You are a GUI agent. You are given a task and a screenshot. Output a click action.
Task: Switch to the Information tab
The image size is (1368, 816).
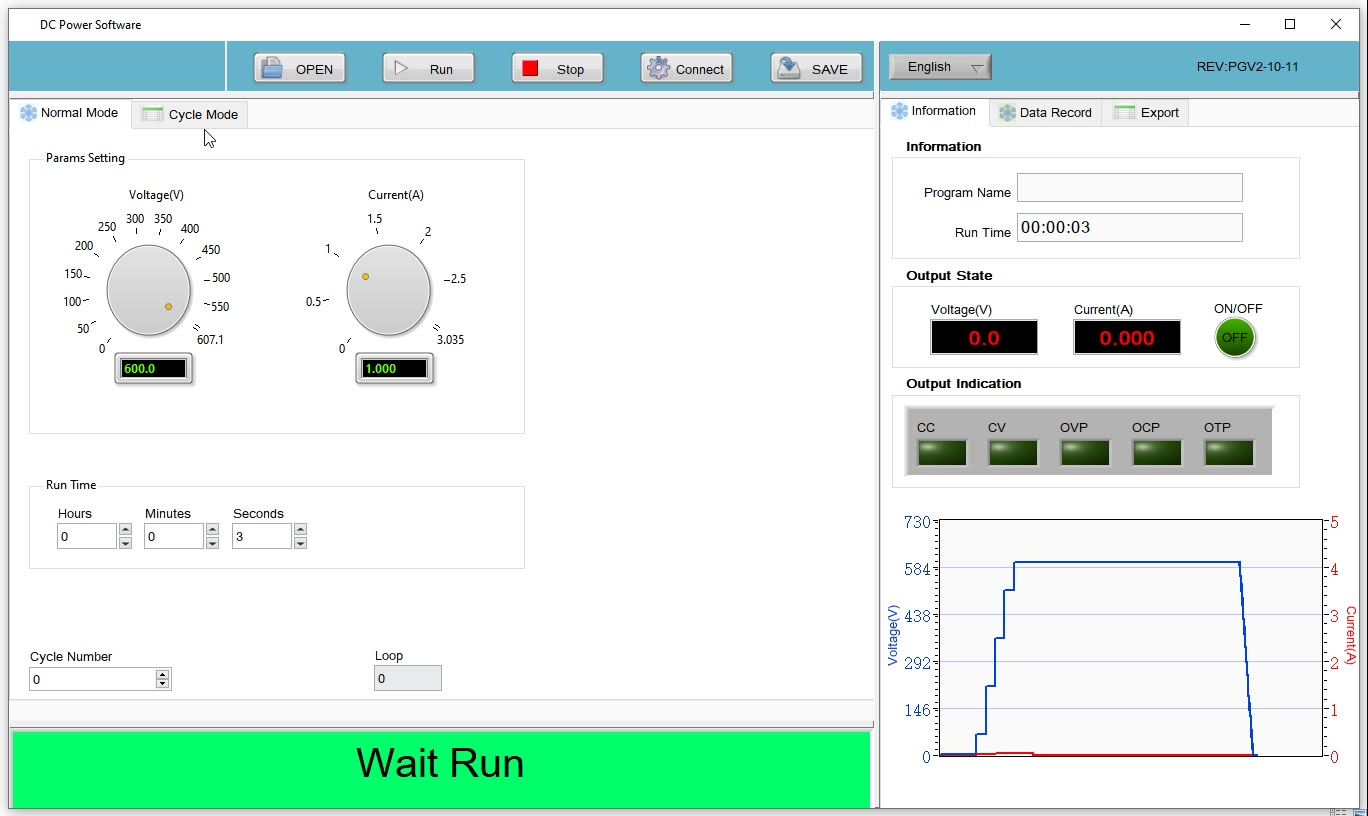point(934,112)
